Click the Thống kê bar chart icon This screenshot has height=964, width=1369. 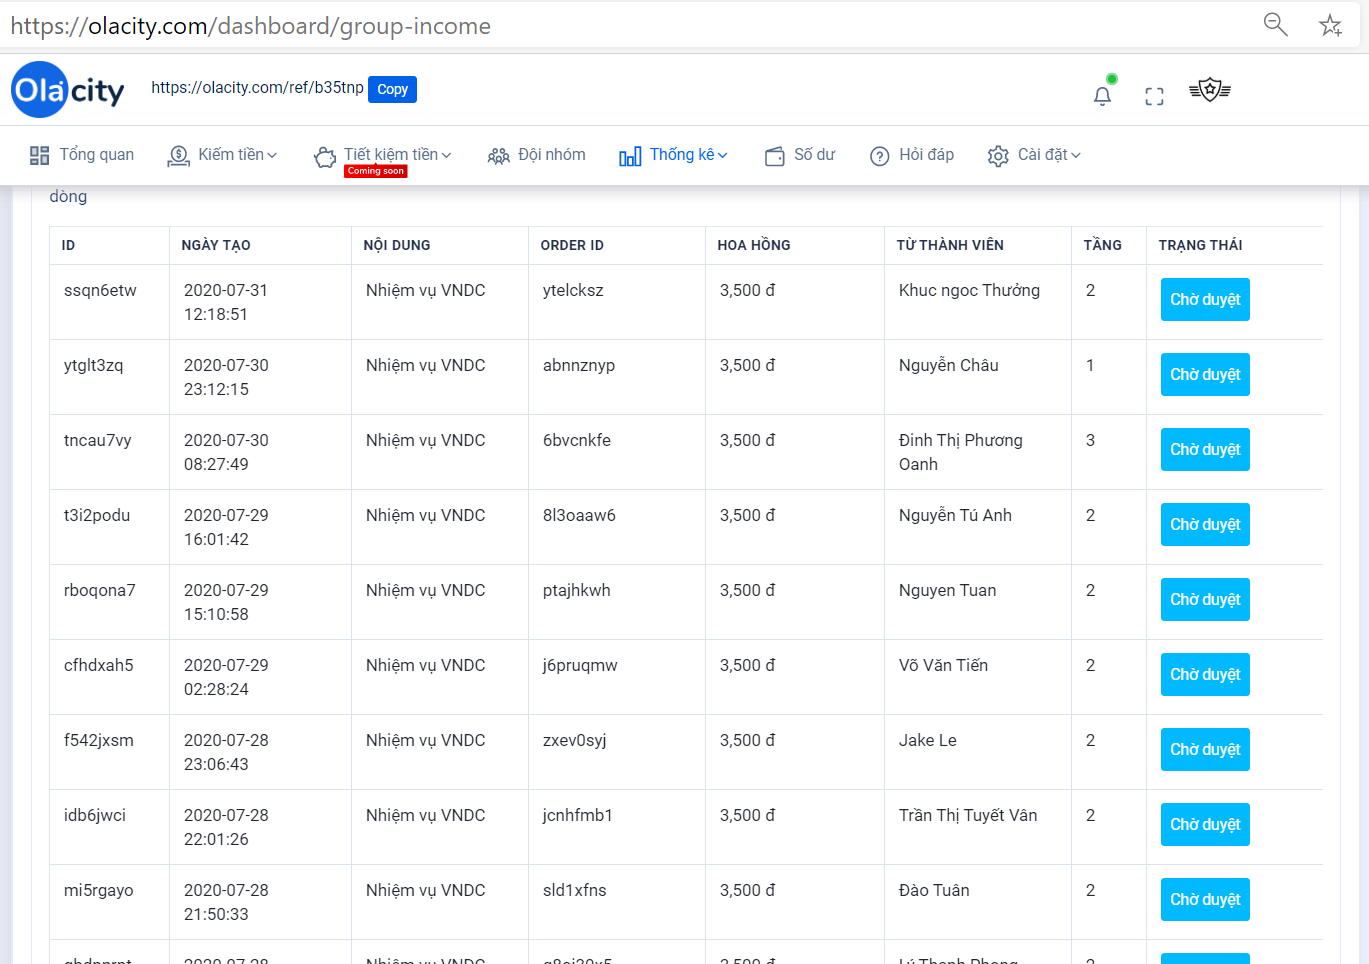tap(630, 156)
